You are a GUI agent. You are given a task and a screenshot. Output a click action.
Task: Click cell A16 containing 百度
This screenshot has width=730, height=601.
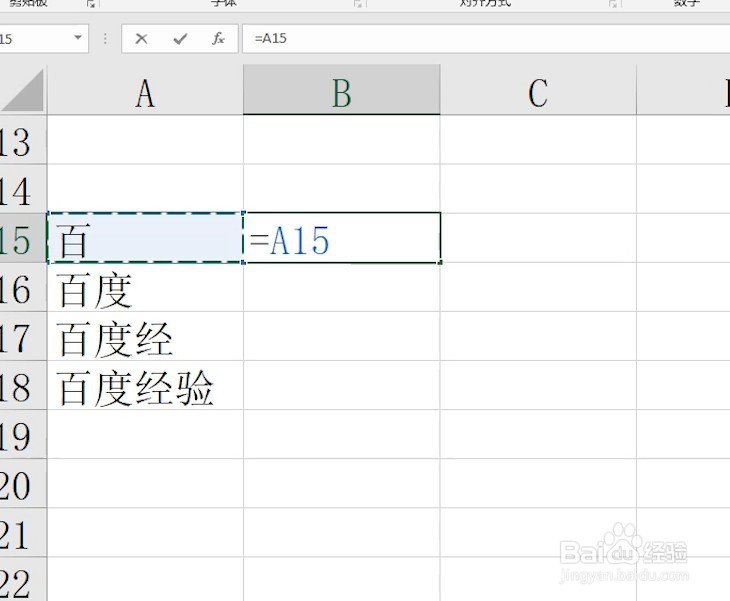click(145, 288)
